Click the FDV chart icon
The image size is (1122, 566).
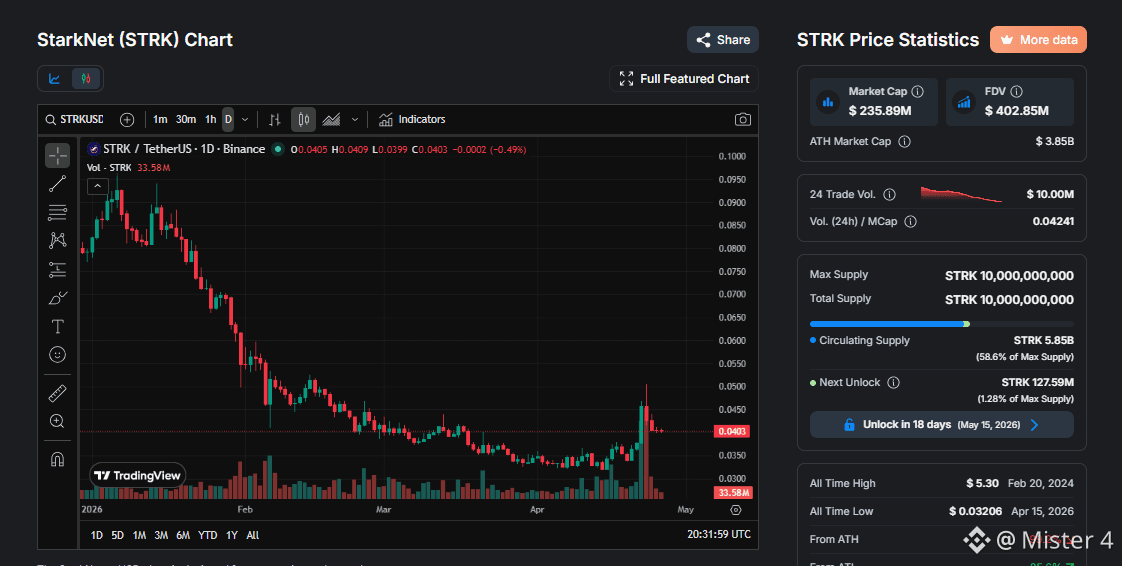[964, 102]
